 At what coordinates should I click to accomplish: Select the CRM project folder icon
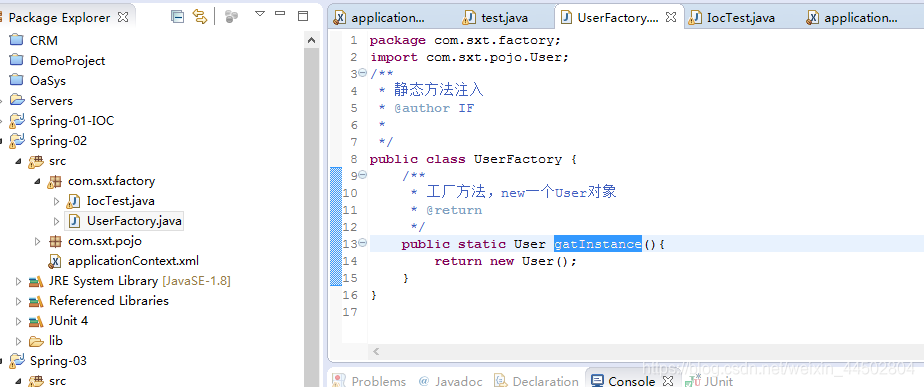tap(16, 40)
